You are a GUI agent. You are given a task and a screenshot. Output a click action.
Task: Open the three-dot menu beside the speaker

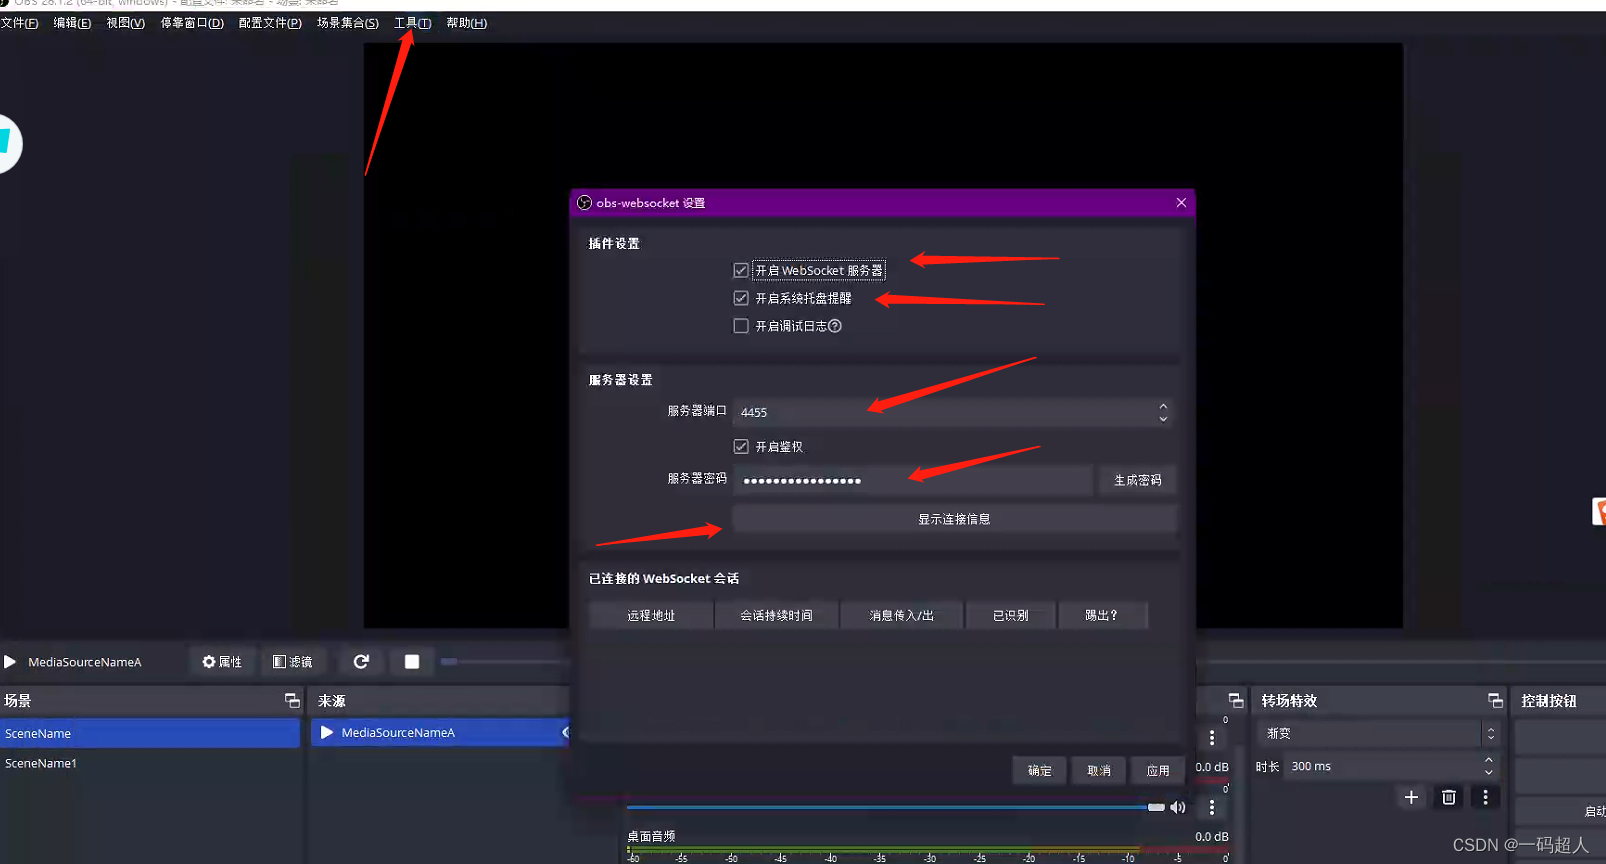[x=1212, y=807]
